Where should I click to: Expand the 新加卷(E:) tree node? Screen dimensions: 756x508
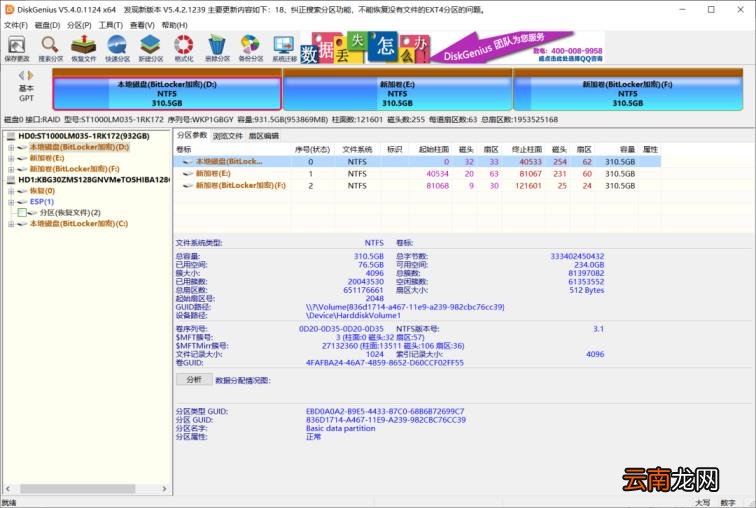pyautogui.click(x=11, y=158)
